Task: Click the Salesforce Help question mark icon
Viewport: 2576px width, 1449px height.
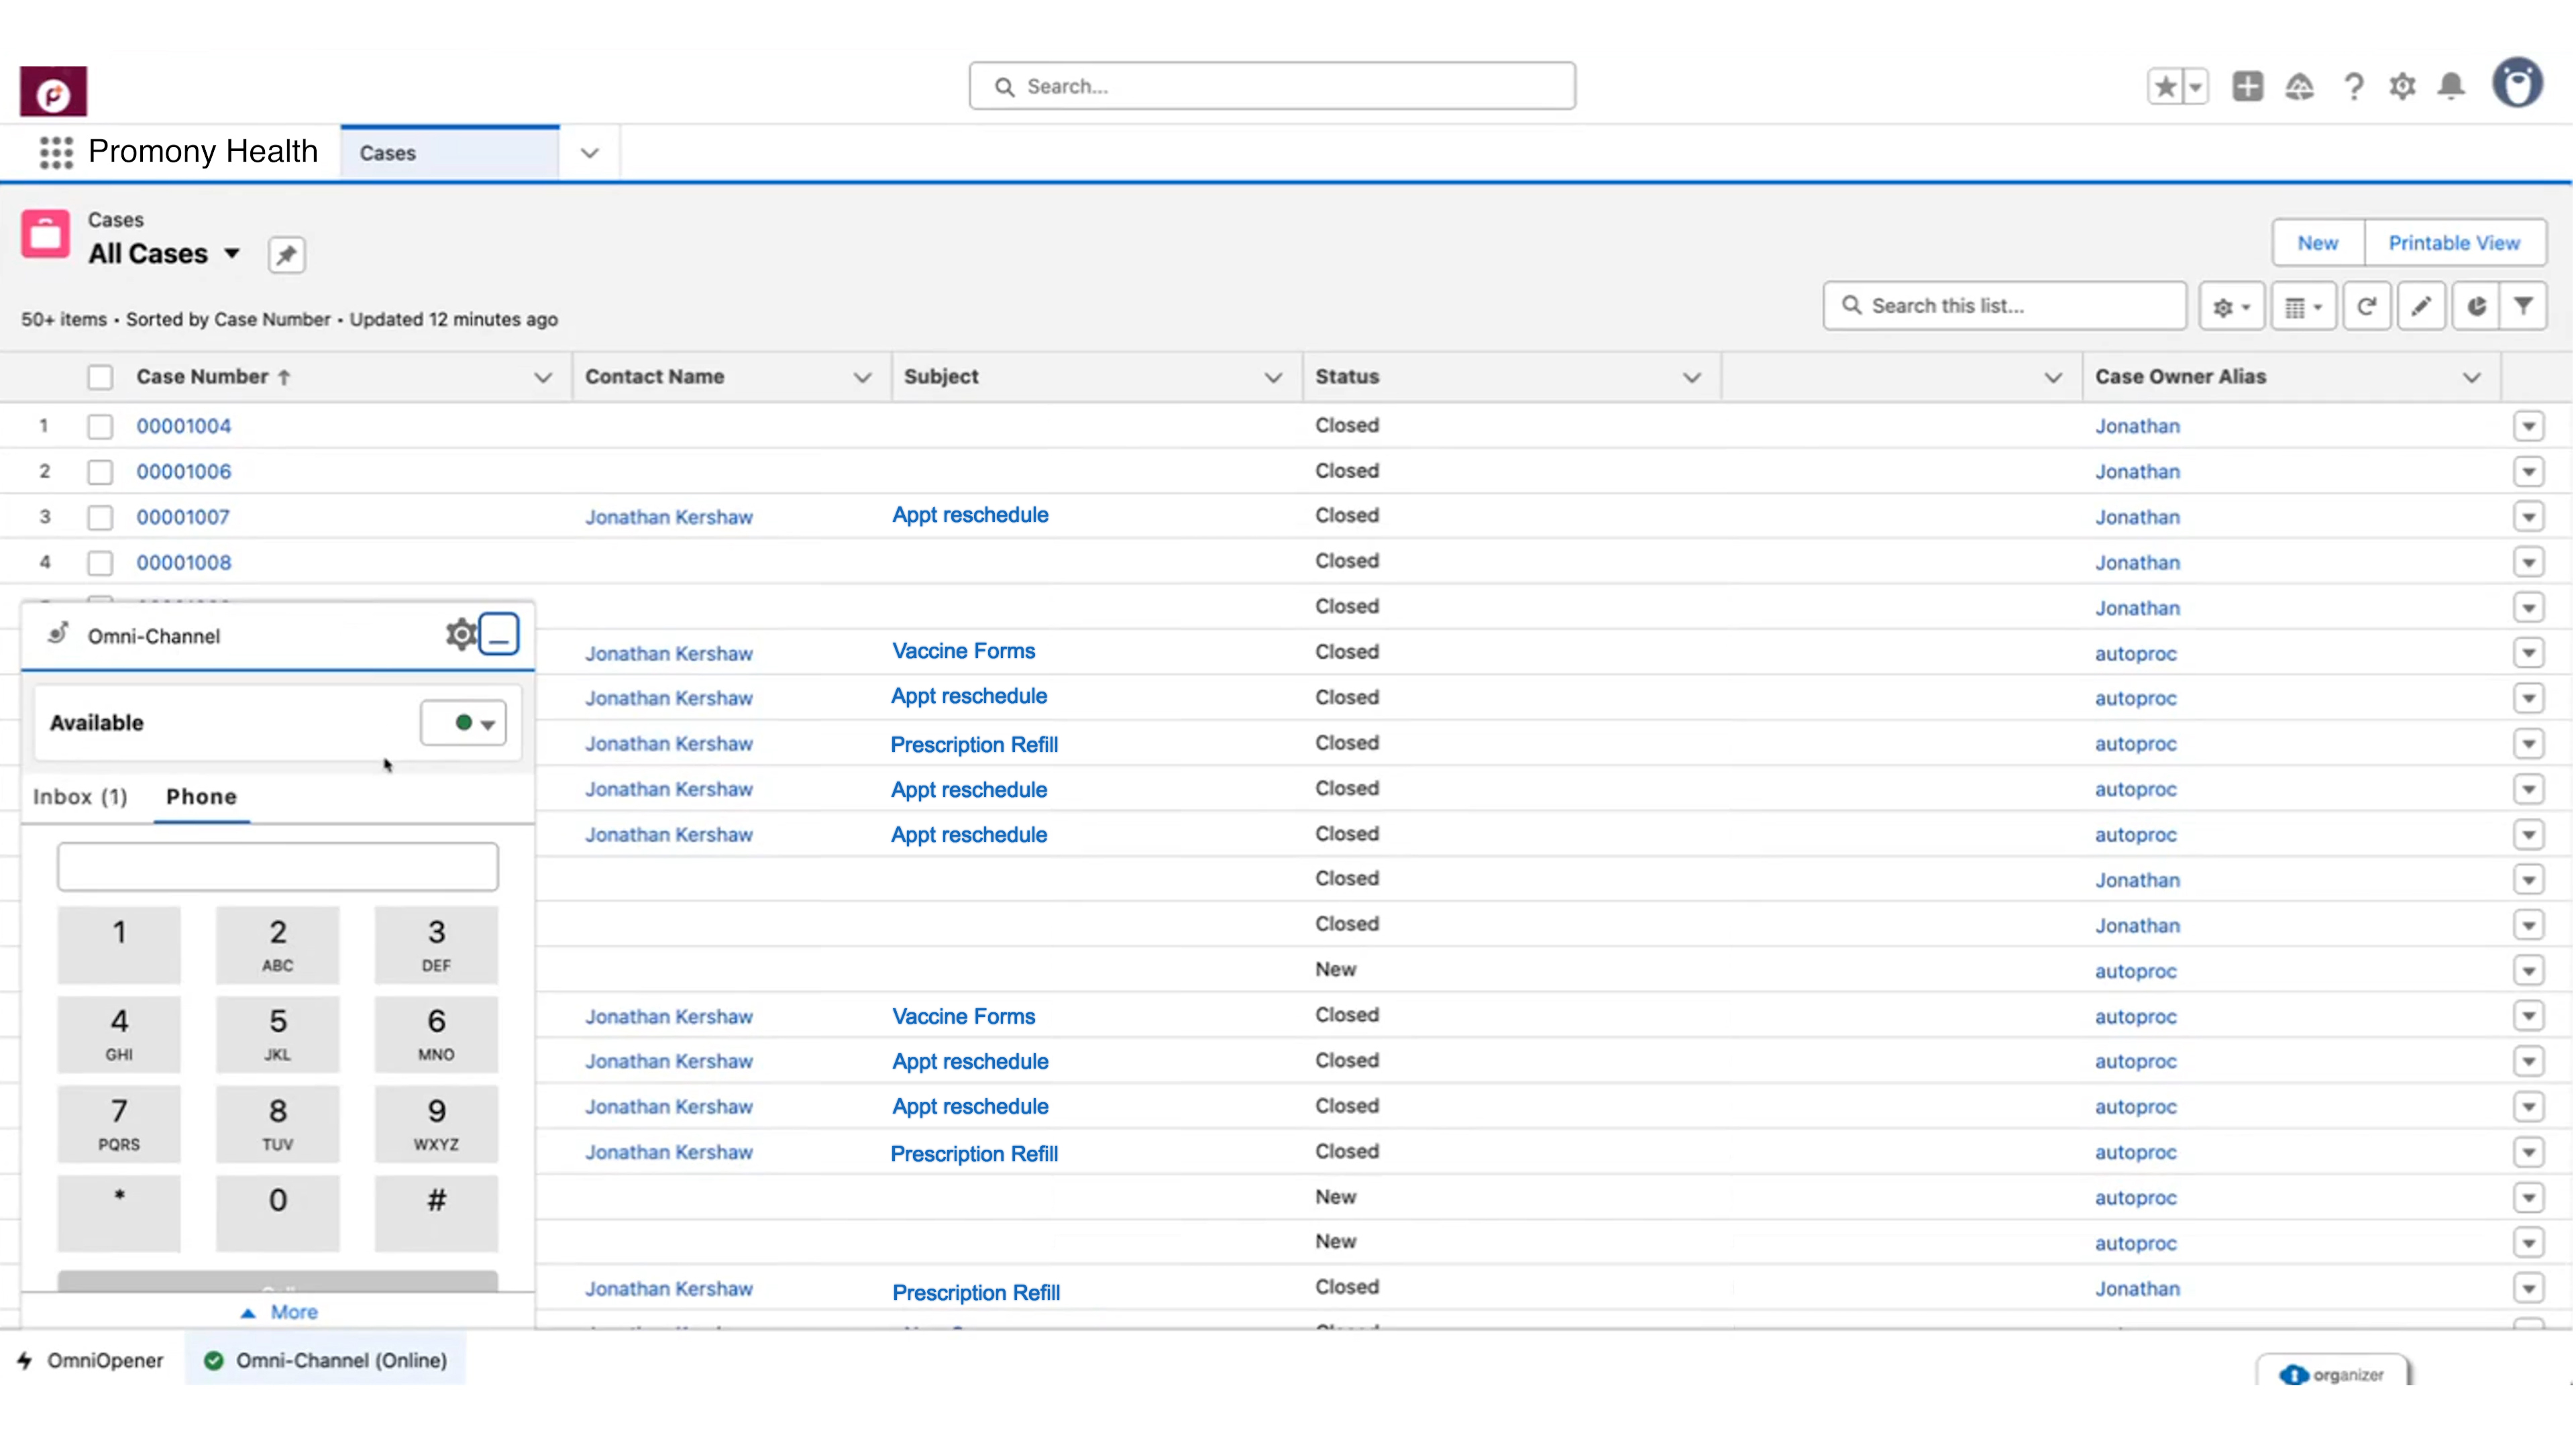Action: click(x=2353, y=86)
